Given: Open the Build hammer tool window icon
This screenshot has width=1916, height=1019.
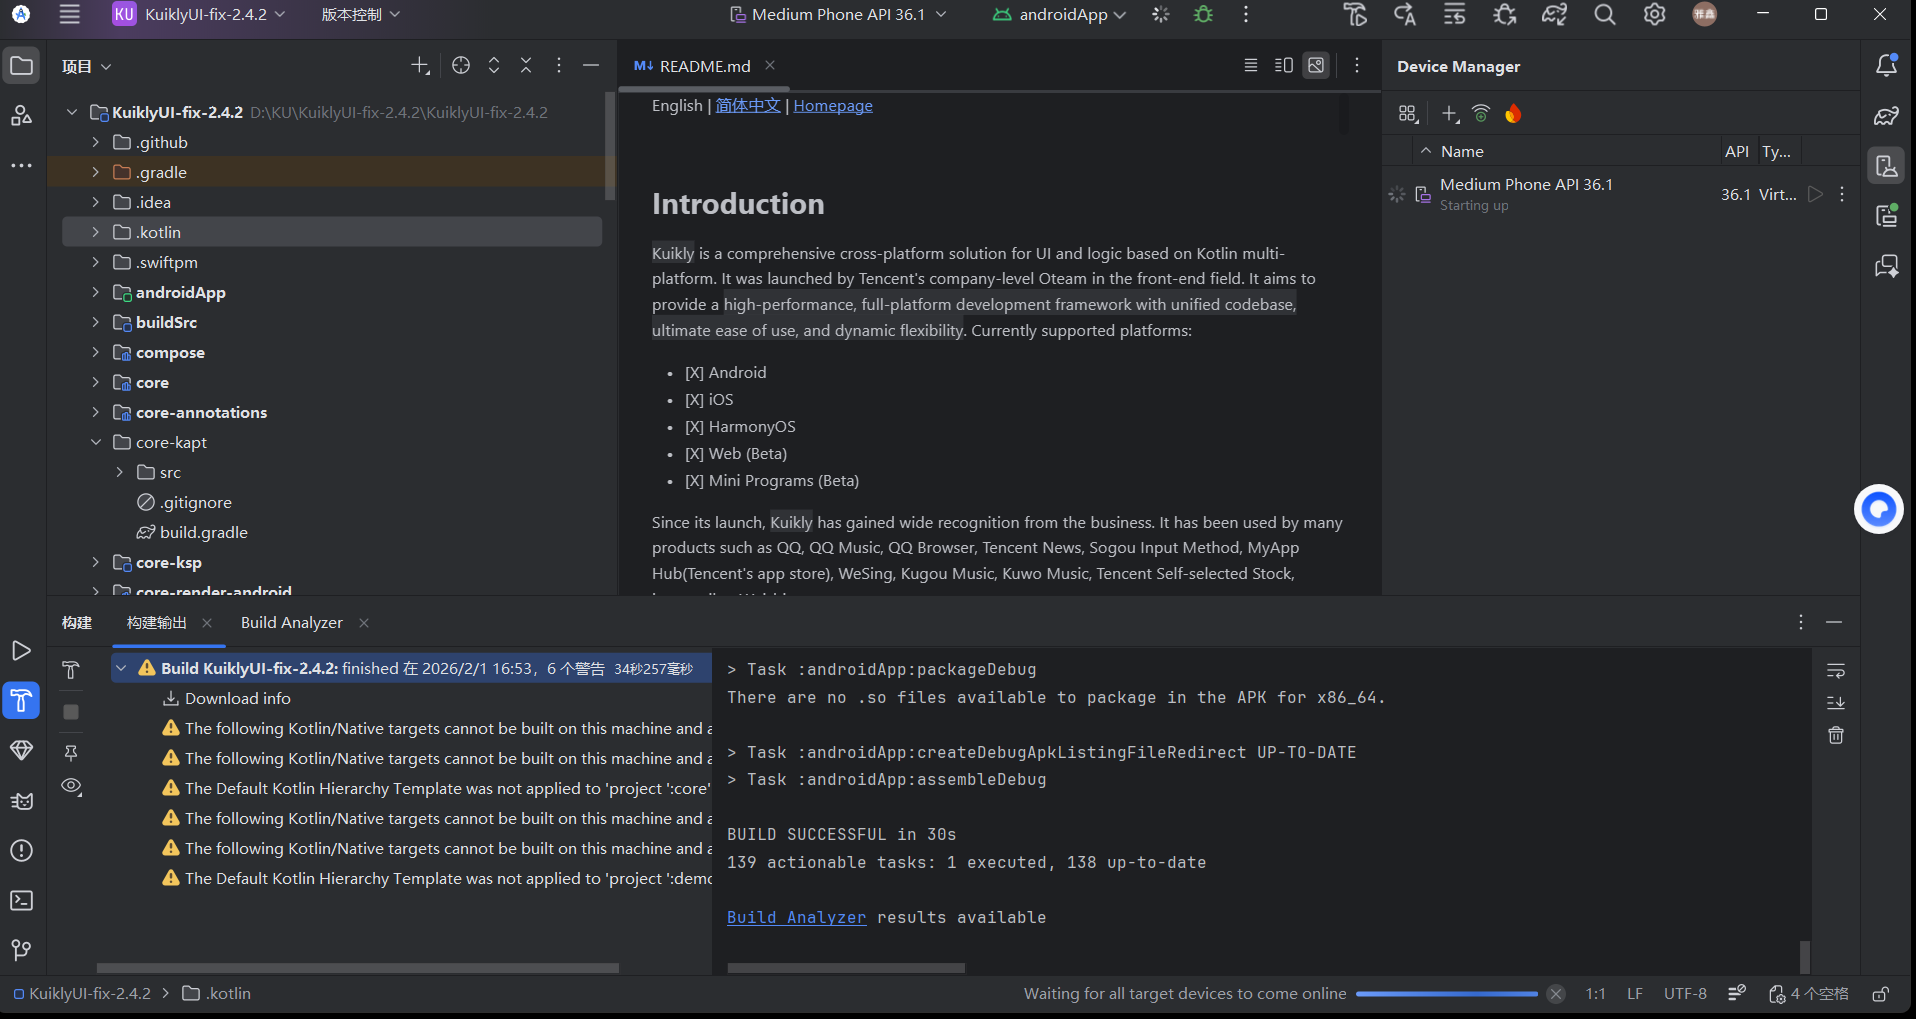Looking at the screenshot, I should (x=21, y=700).
